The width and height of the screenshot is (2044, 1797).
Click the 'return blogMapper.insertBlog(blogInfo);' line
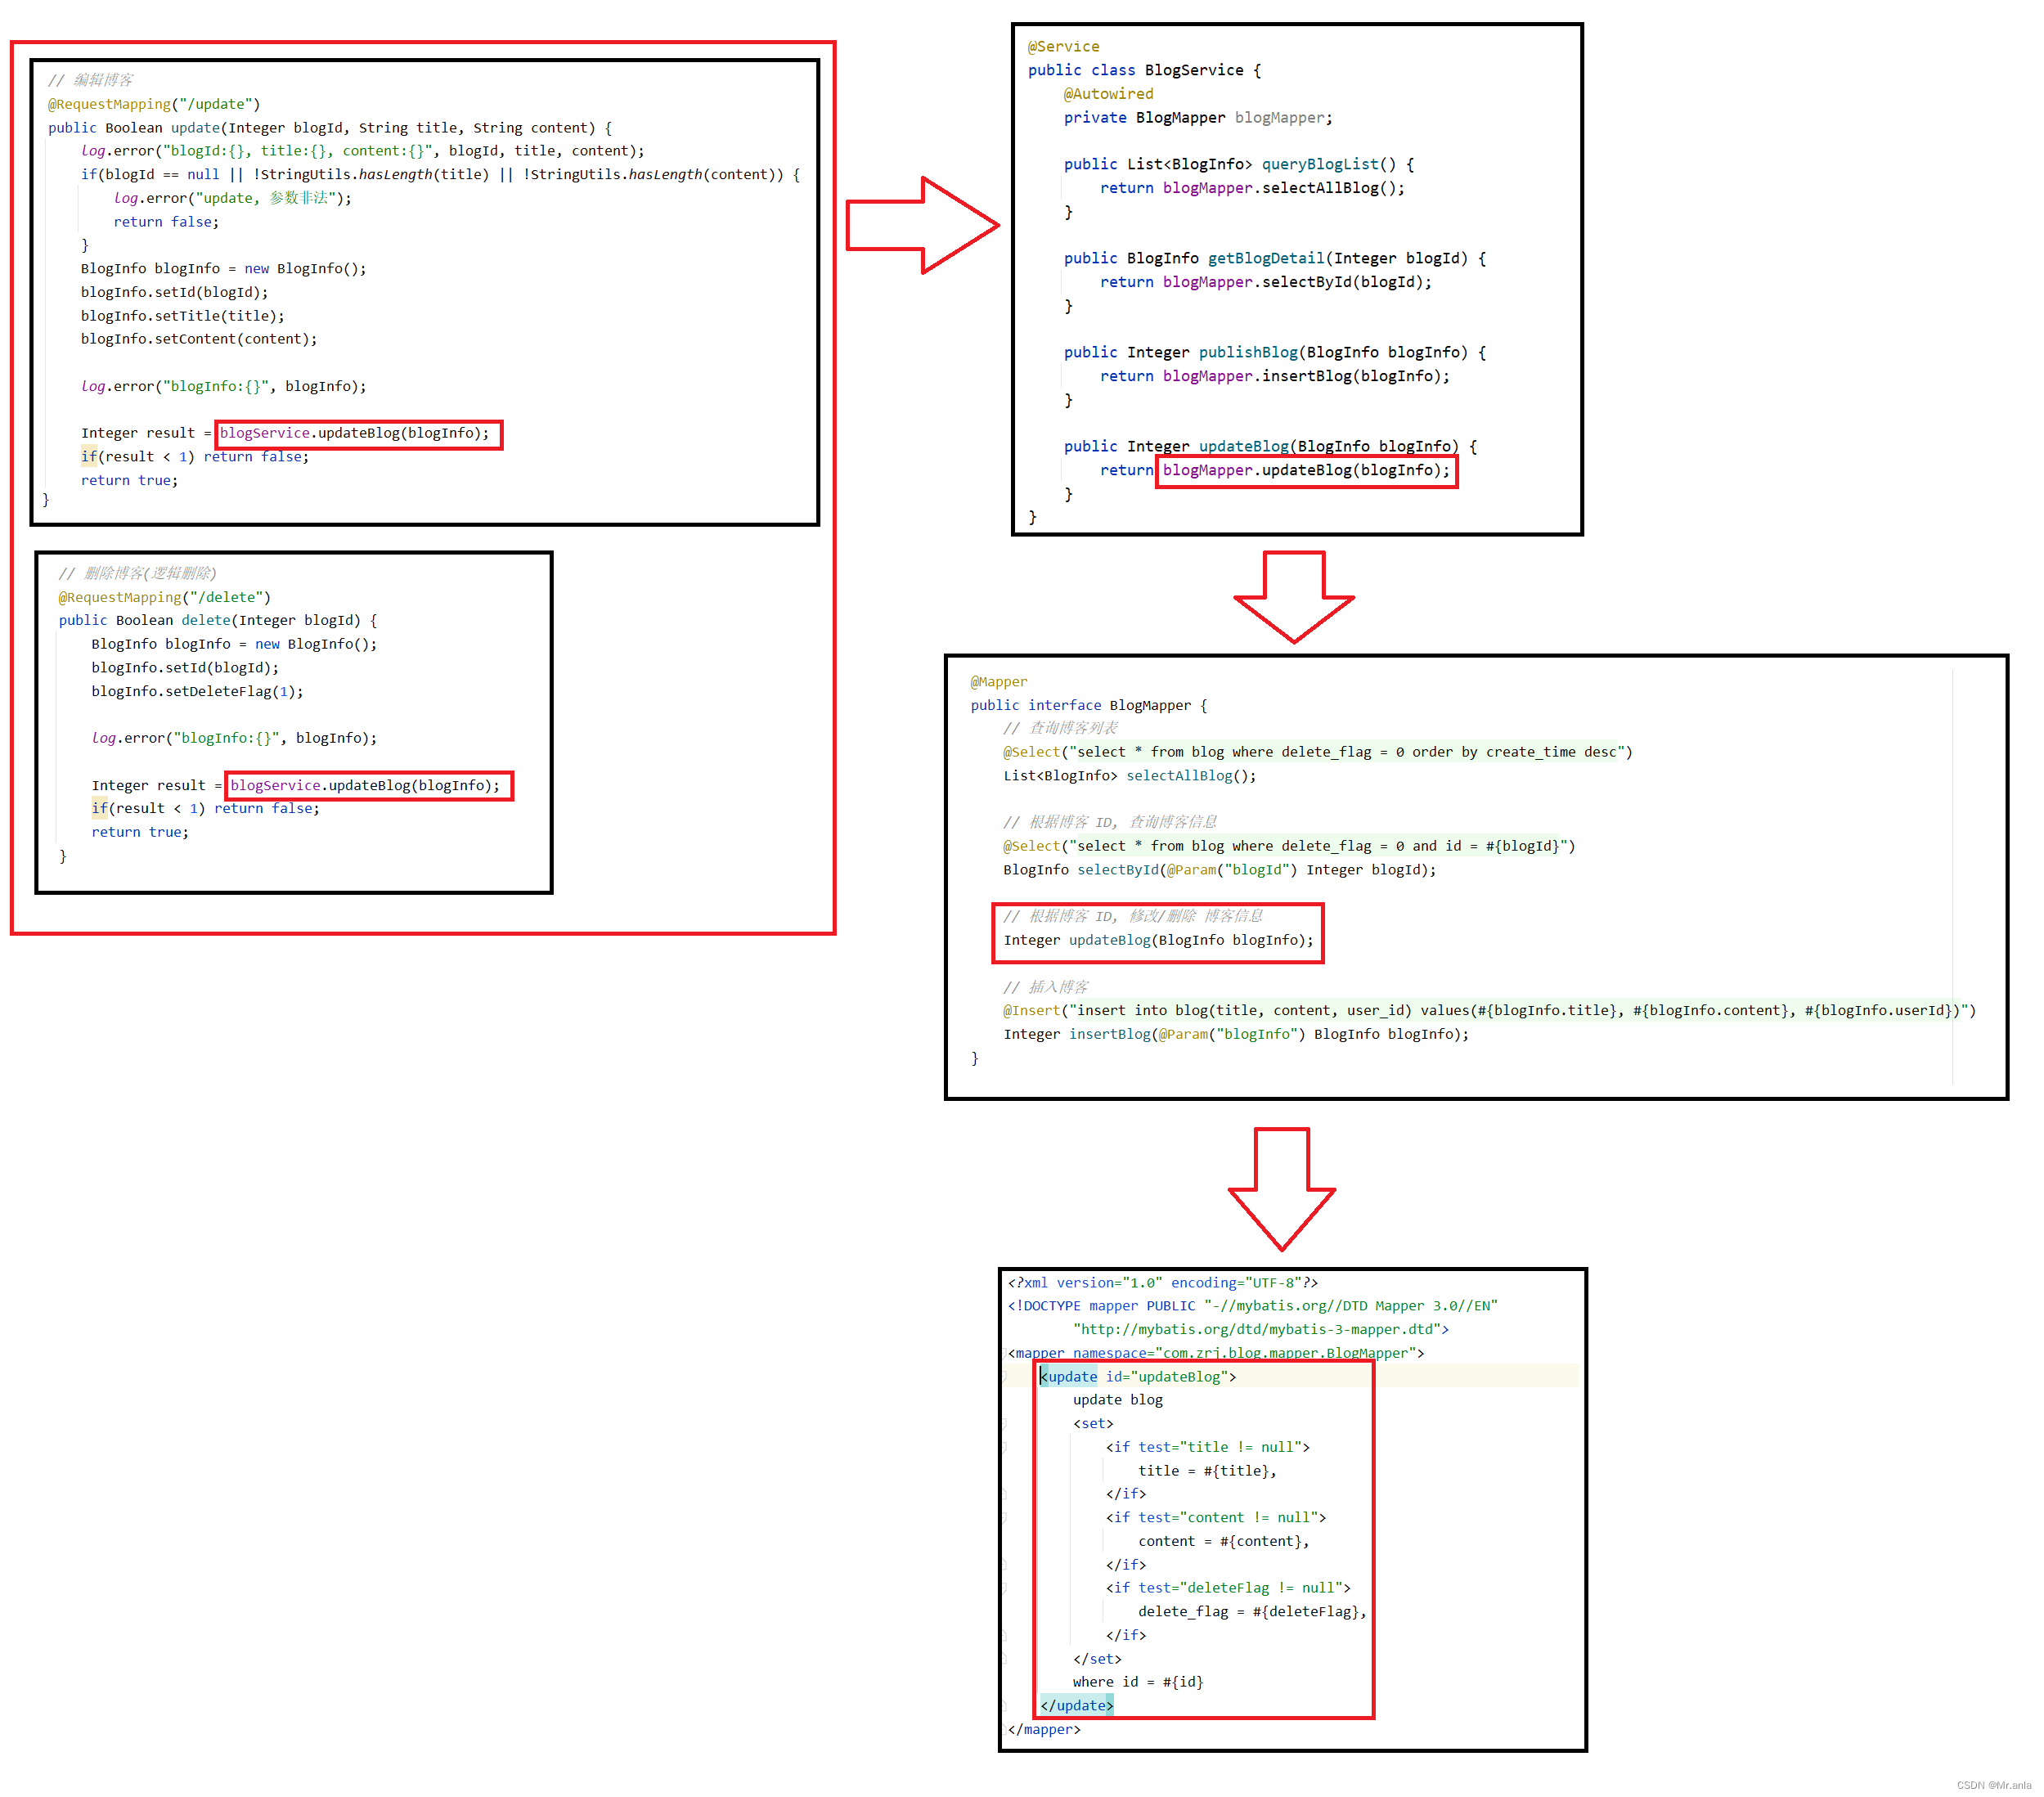click(x=1276, y=376)
